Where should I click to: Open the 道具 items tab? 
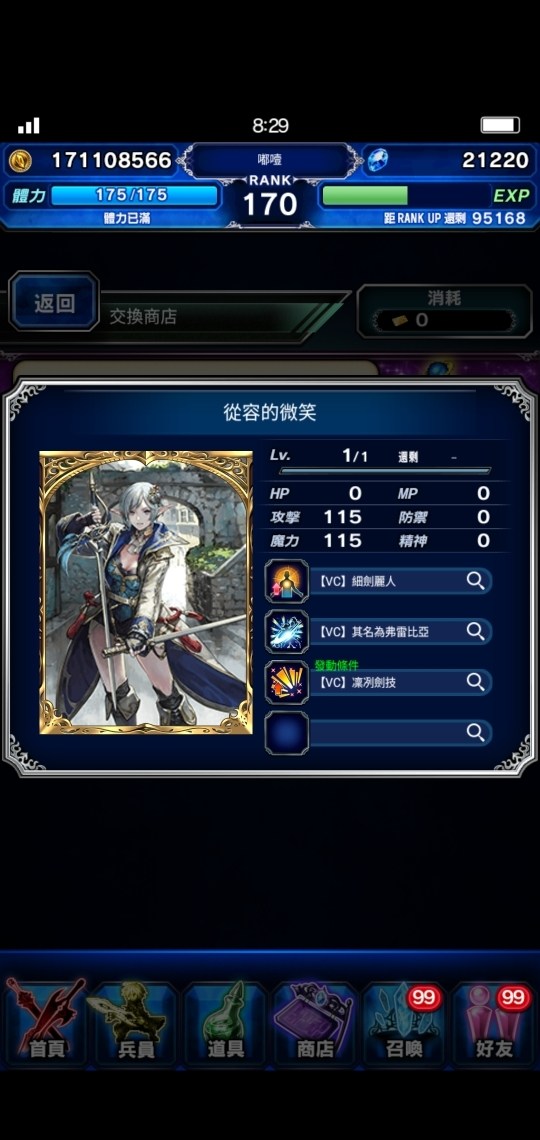(225, 1023)
